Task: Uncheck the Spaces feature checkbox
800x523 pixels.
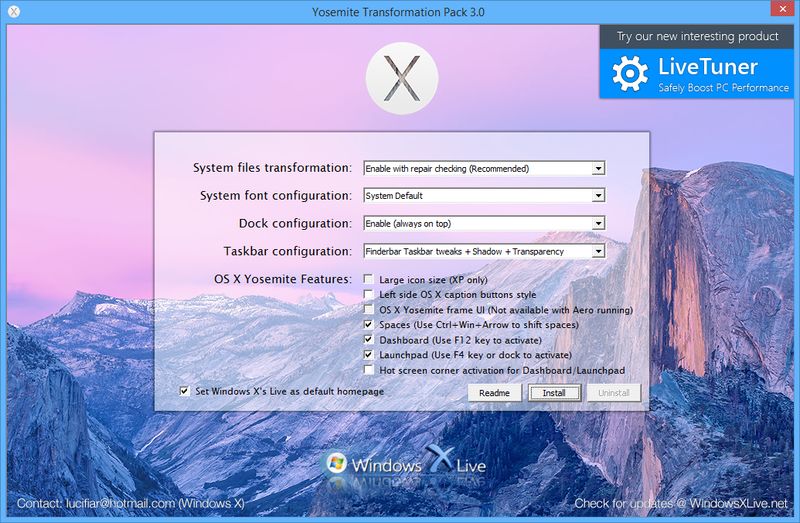Action: (368, 324)
